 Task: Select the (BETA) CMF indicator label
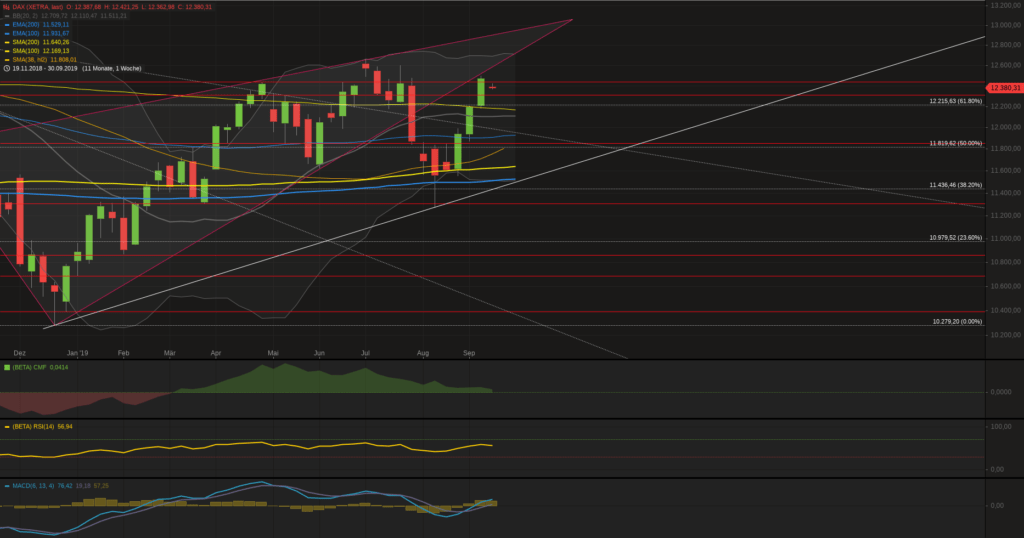[x=31, y=370]
